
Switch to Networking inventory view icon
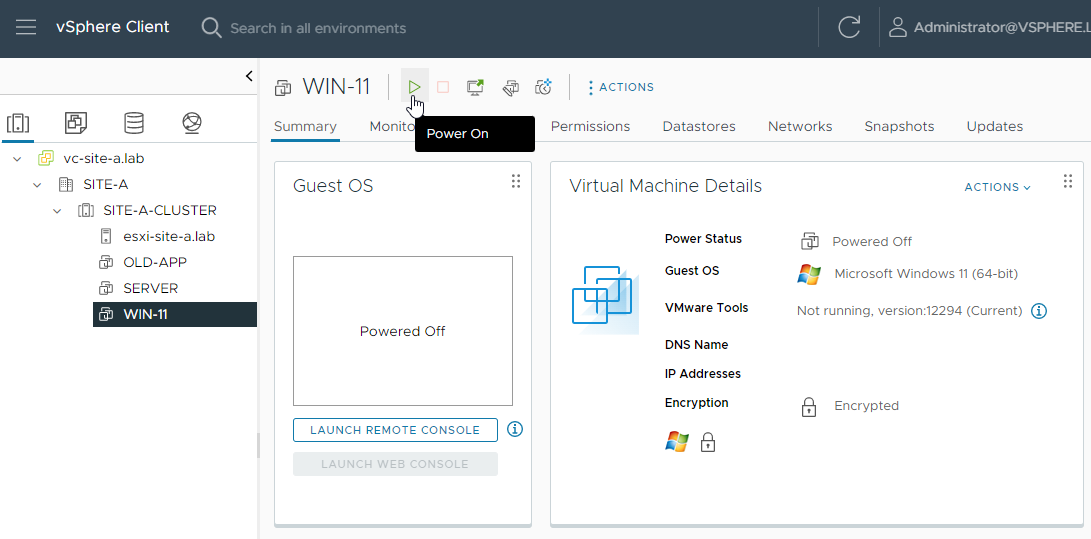[x=192, y=123]
